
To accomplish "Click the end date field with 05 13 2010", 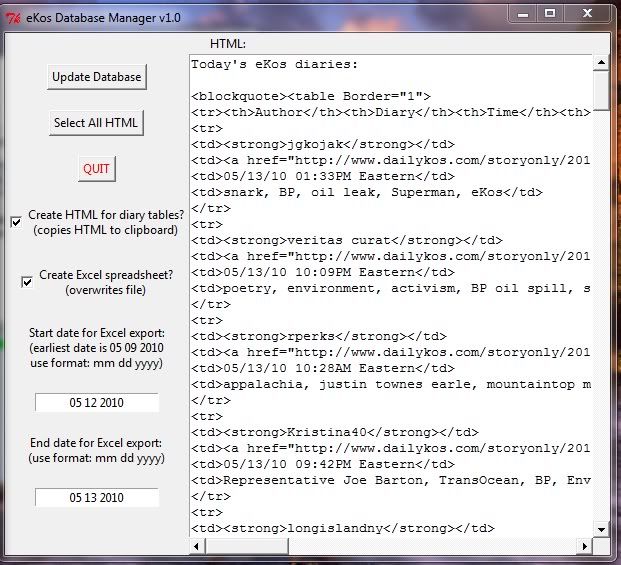I will click(x=97, y=497).
